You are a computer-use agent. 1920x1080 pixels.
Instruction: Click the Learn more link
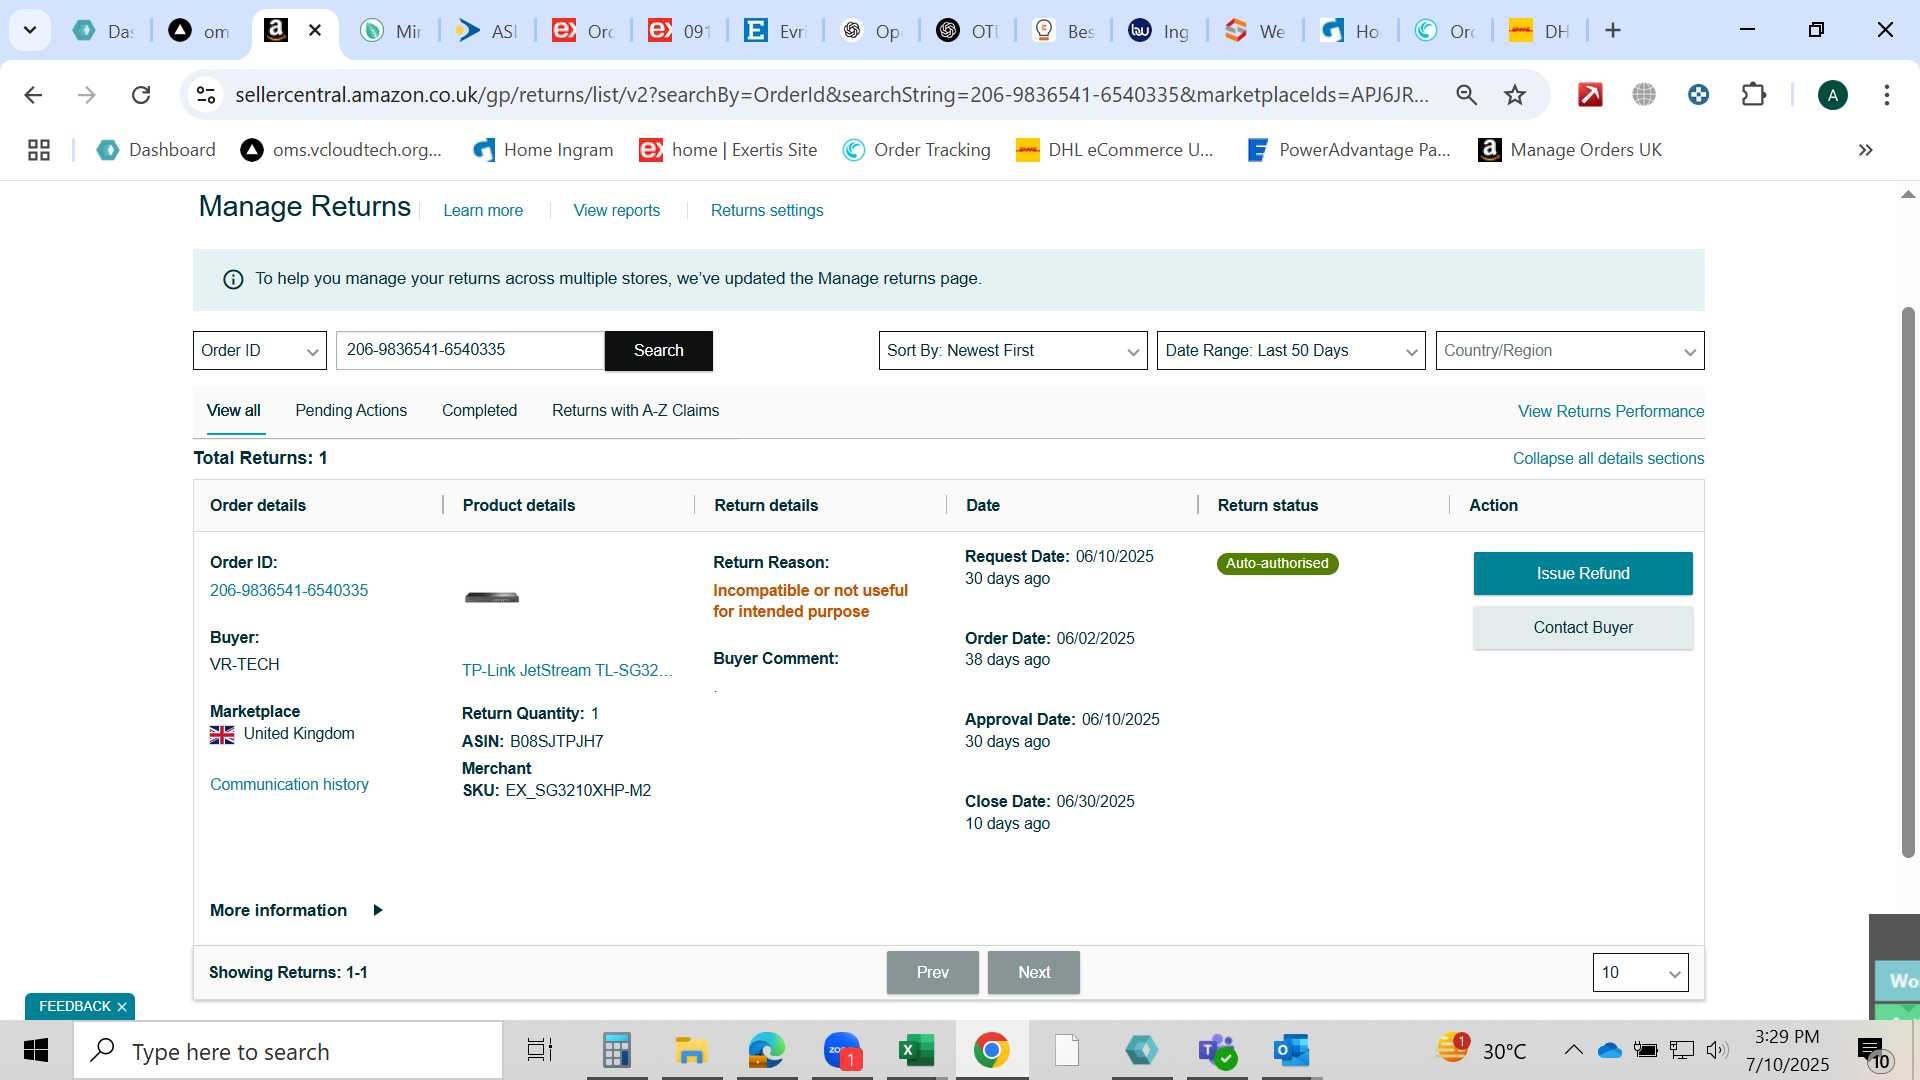click(483, 211)
